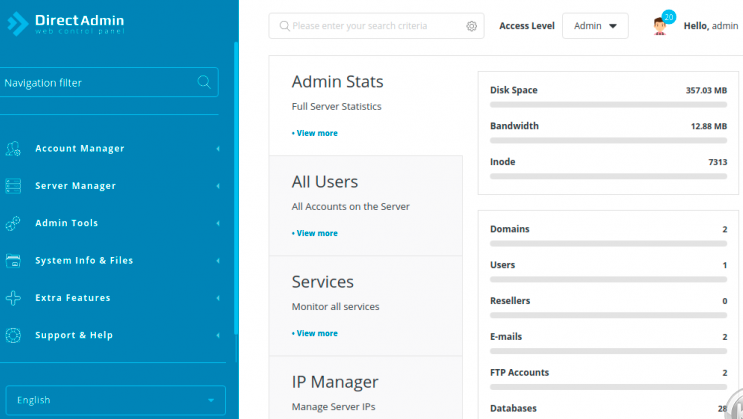This screenshot has height=419, width=743.
Task: Click the search settings gear icon
Action: pyautogui.click(x=472, y=26)
